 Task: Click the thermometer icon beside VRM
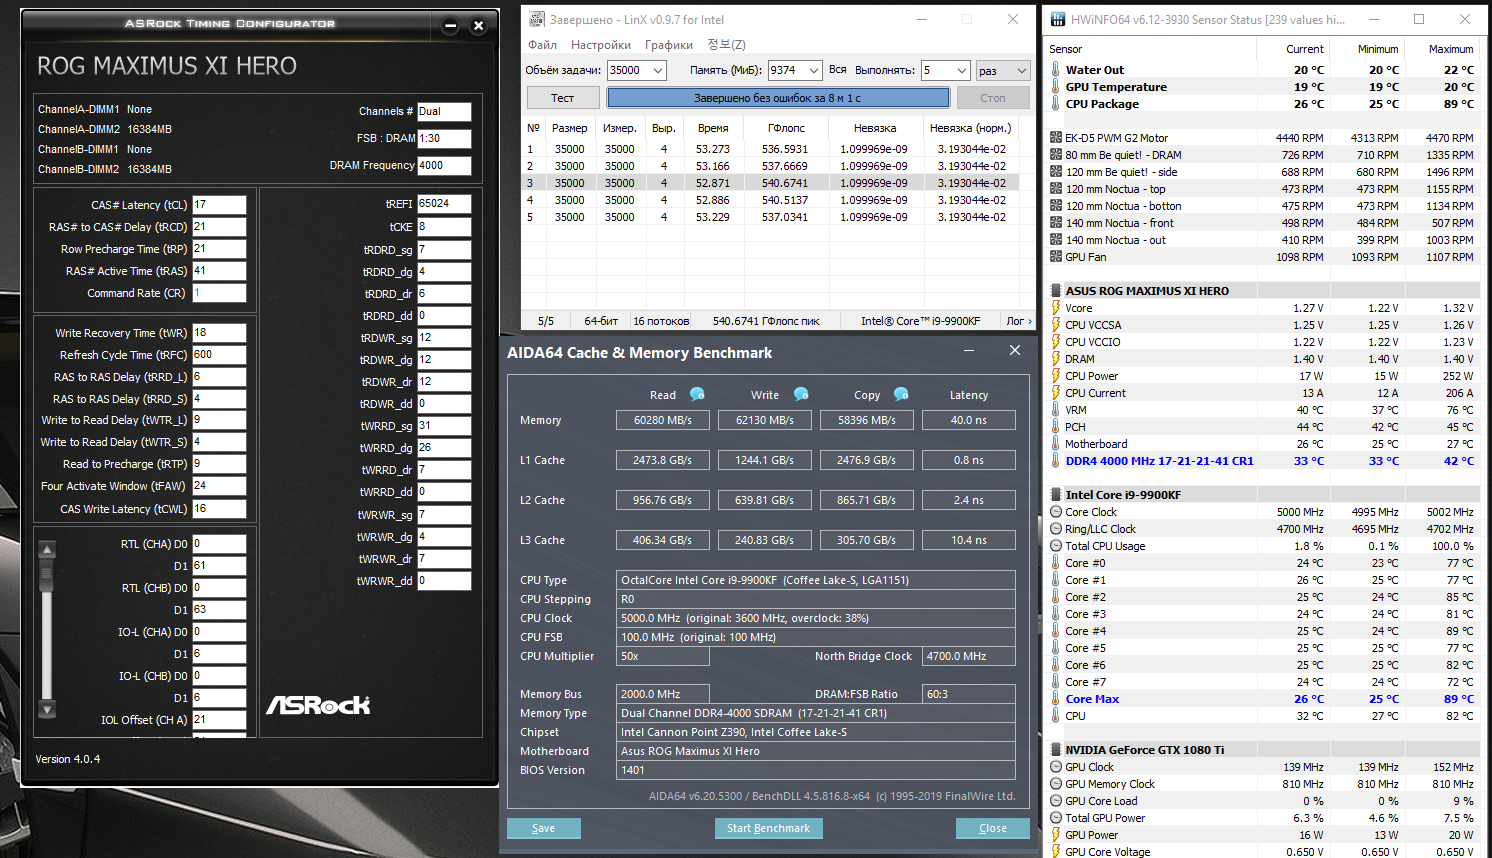(x=1056, y=410)
